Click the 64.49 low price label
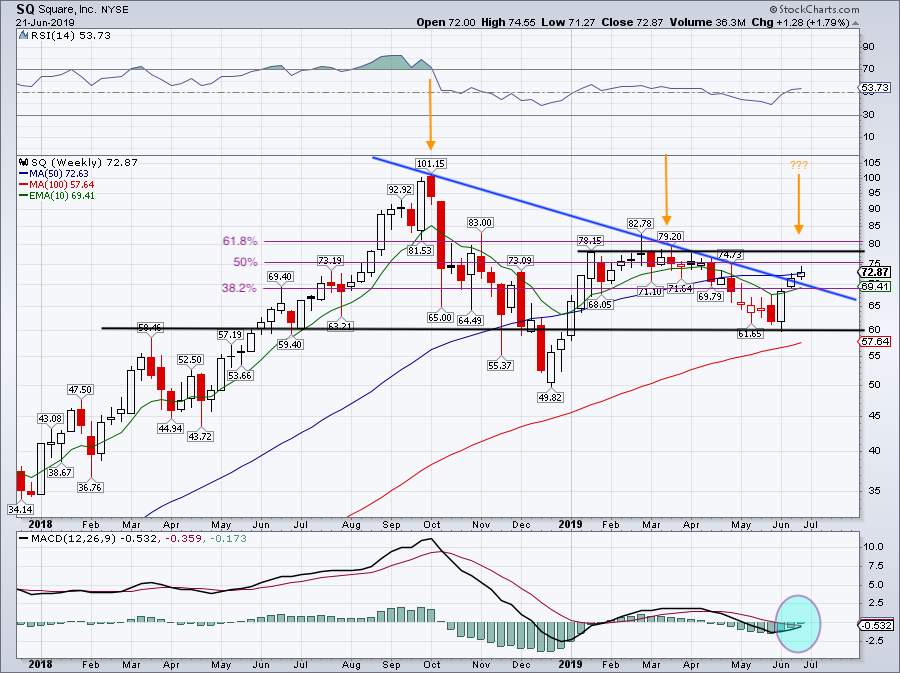 (x=470, y=320)
